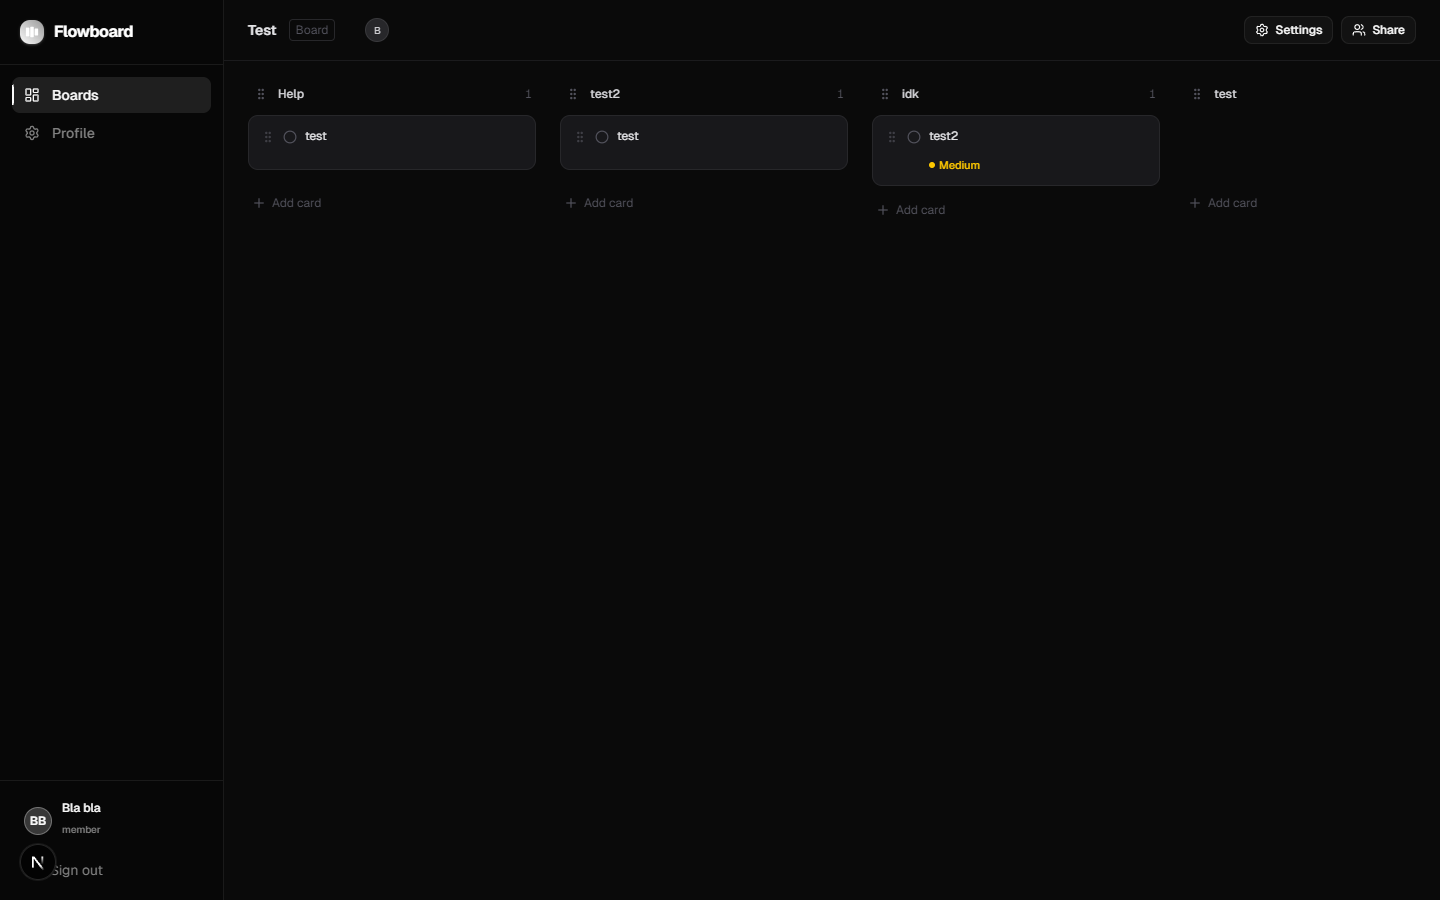The width and height of the screenshot is (1440, 900).
Task: Mark the Help column's test card complete
Action: (x=290, y=137)
